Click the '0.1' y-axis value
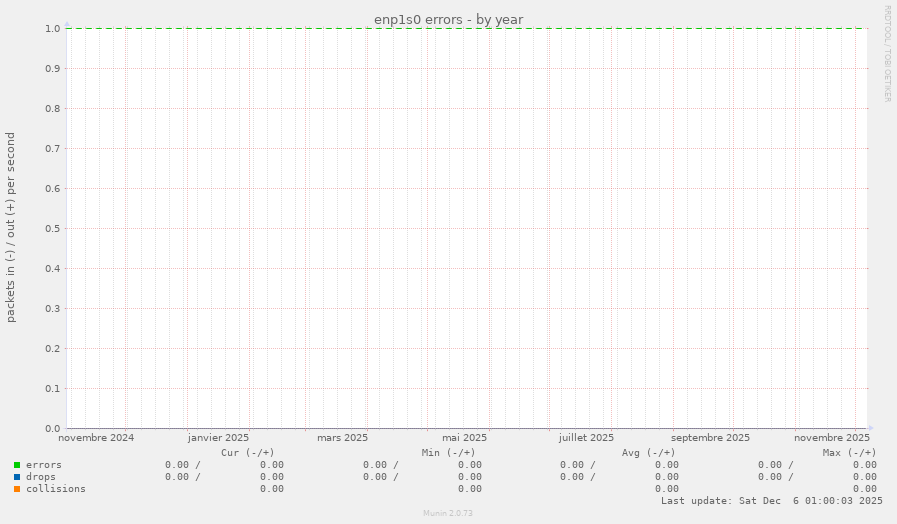The width and height of the screenshot is (897, 524). point(53,389)
